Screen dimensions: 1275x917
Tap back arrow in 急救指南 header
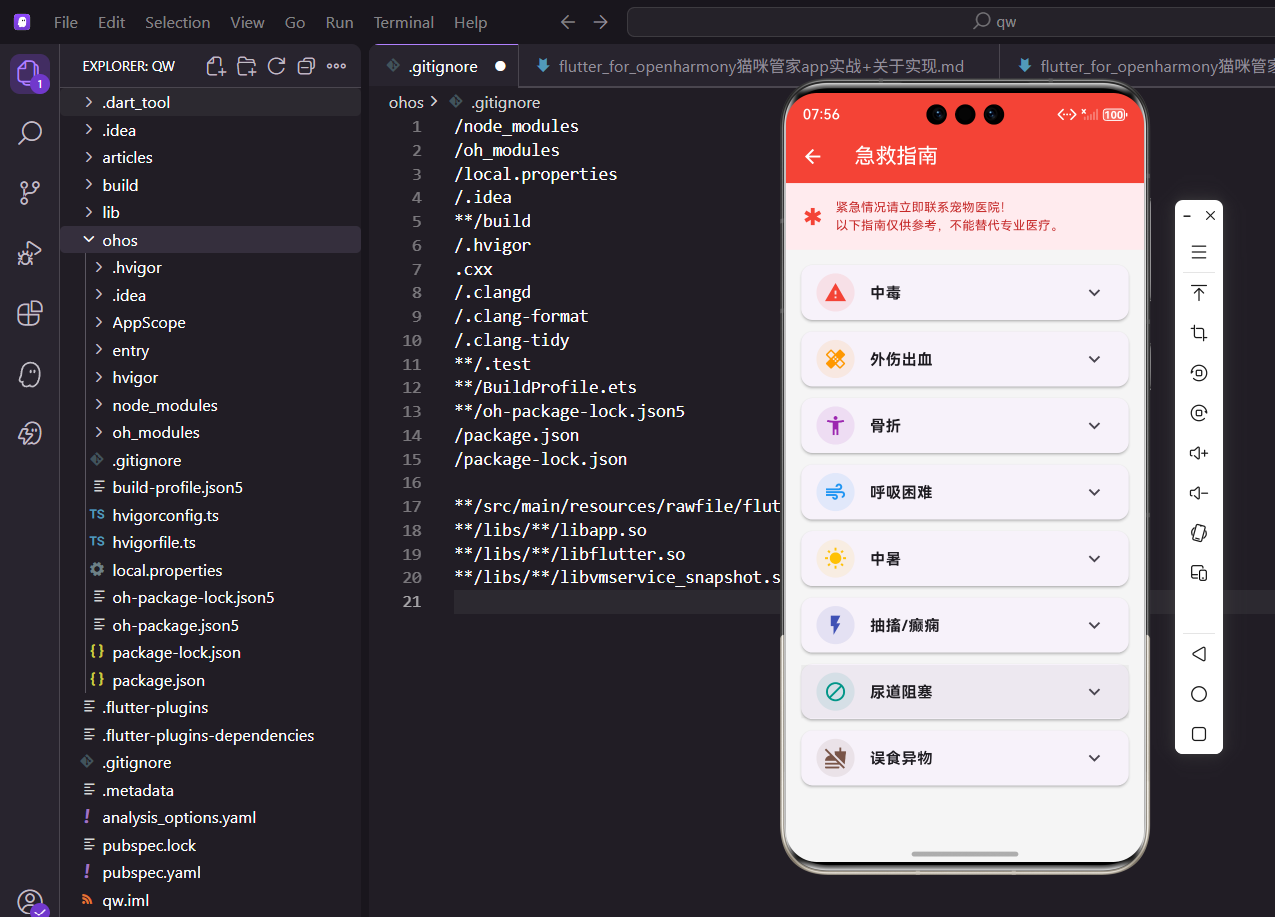click(813, 156)
